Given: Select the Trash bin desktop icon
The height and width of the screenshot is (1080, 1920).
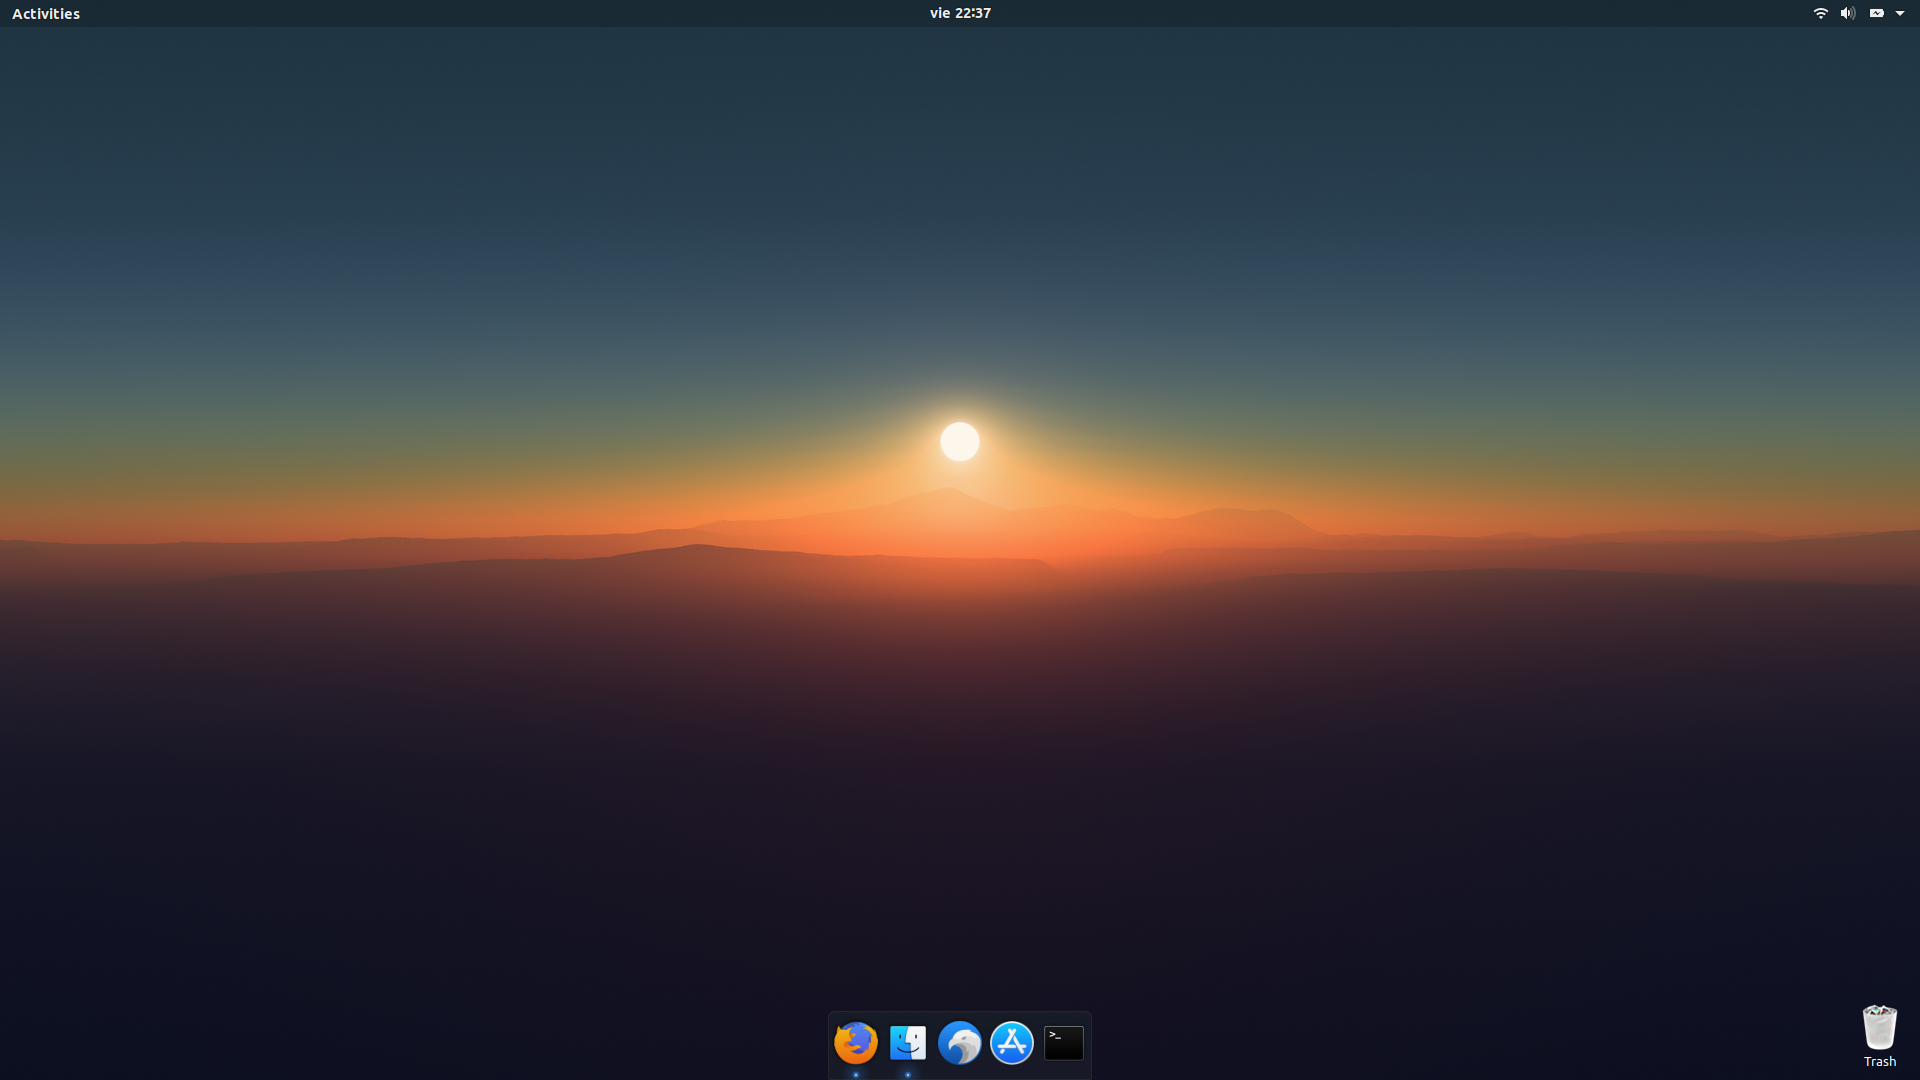Looking at the screenshot, I should [x=1879, y=1028].
